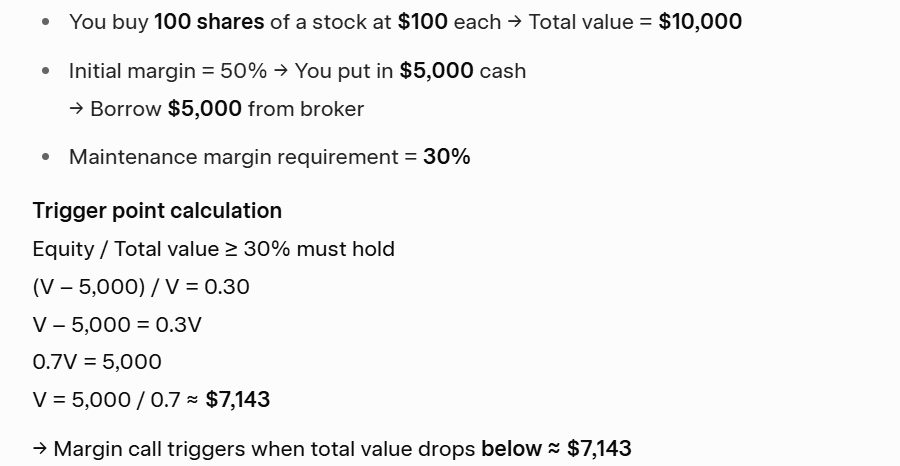Click the "Borrow" word in the broker line
The height and width of the screenshot is (466, 900).
[x=126, y=109]
